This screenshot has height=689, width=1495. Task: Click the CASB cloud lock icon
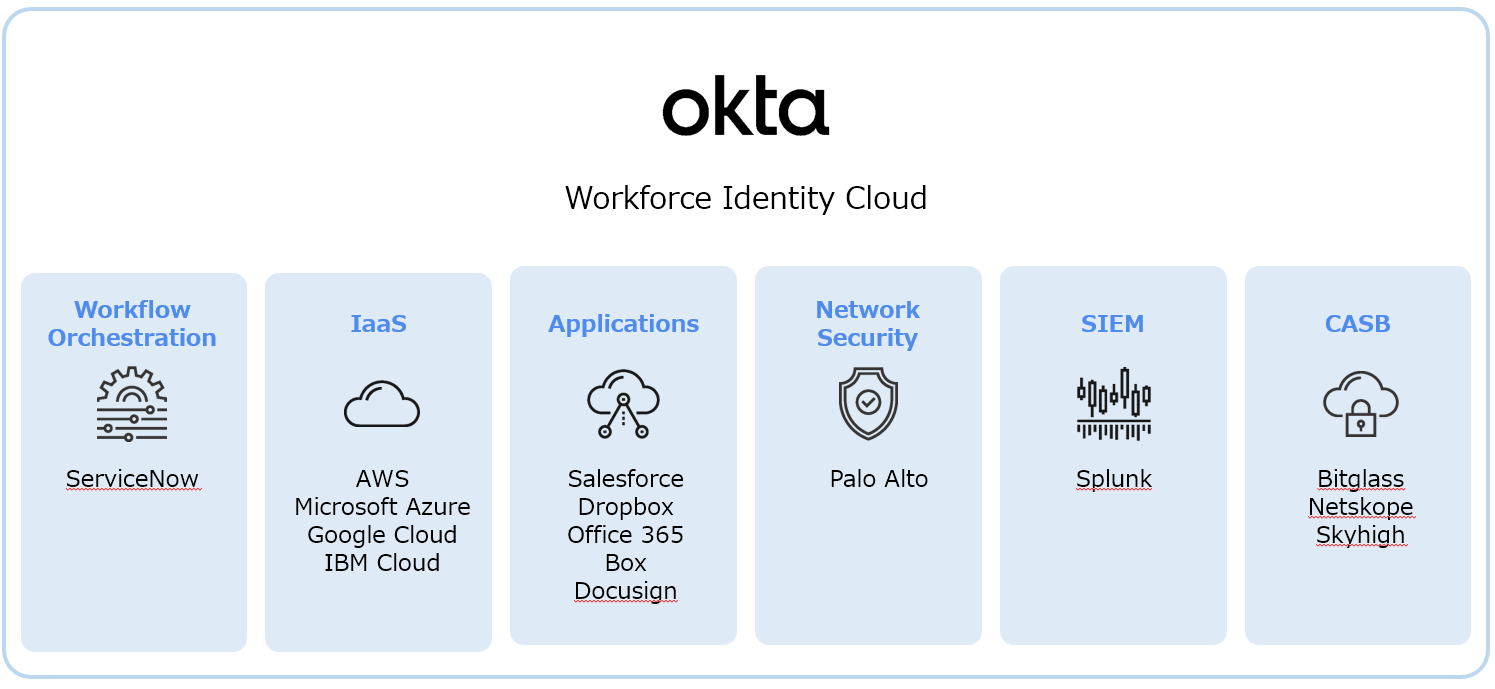1360,404
